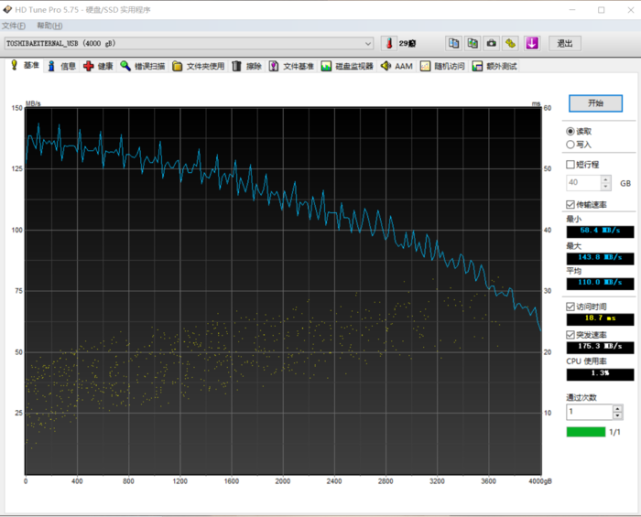Enable the 短行程 short stroke checkbox
641x517 pixels.
pos(571,164)
